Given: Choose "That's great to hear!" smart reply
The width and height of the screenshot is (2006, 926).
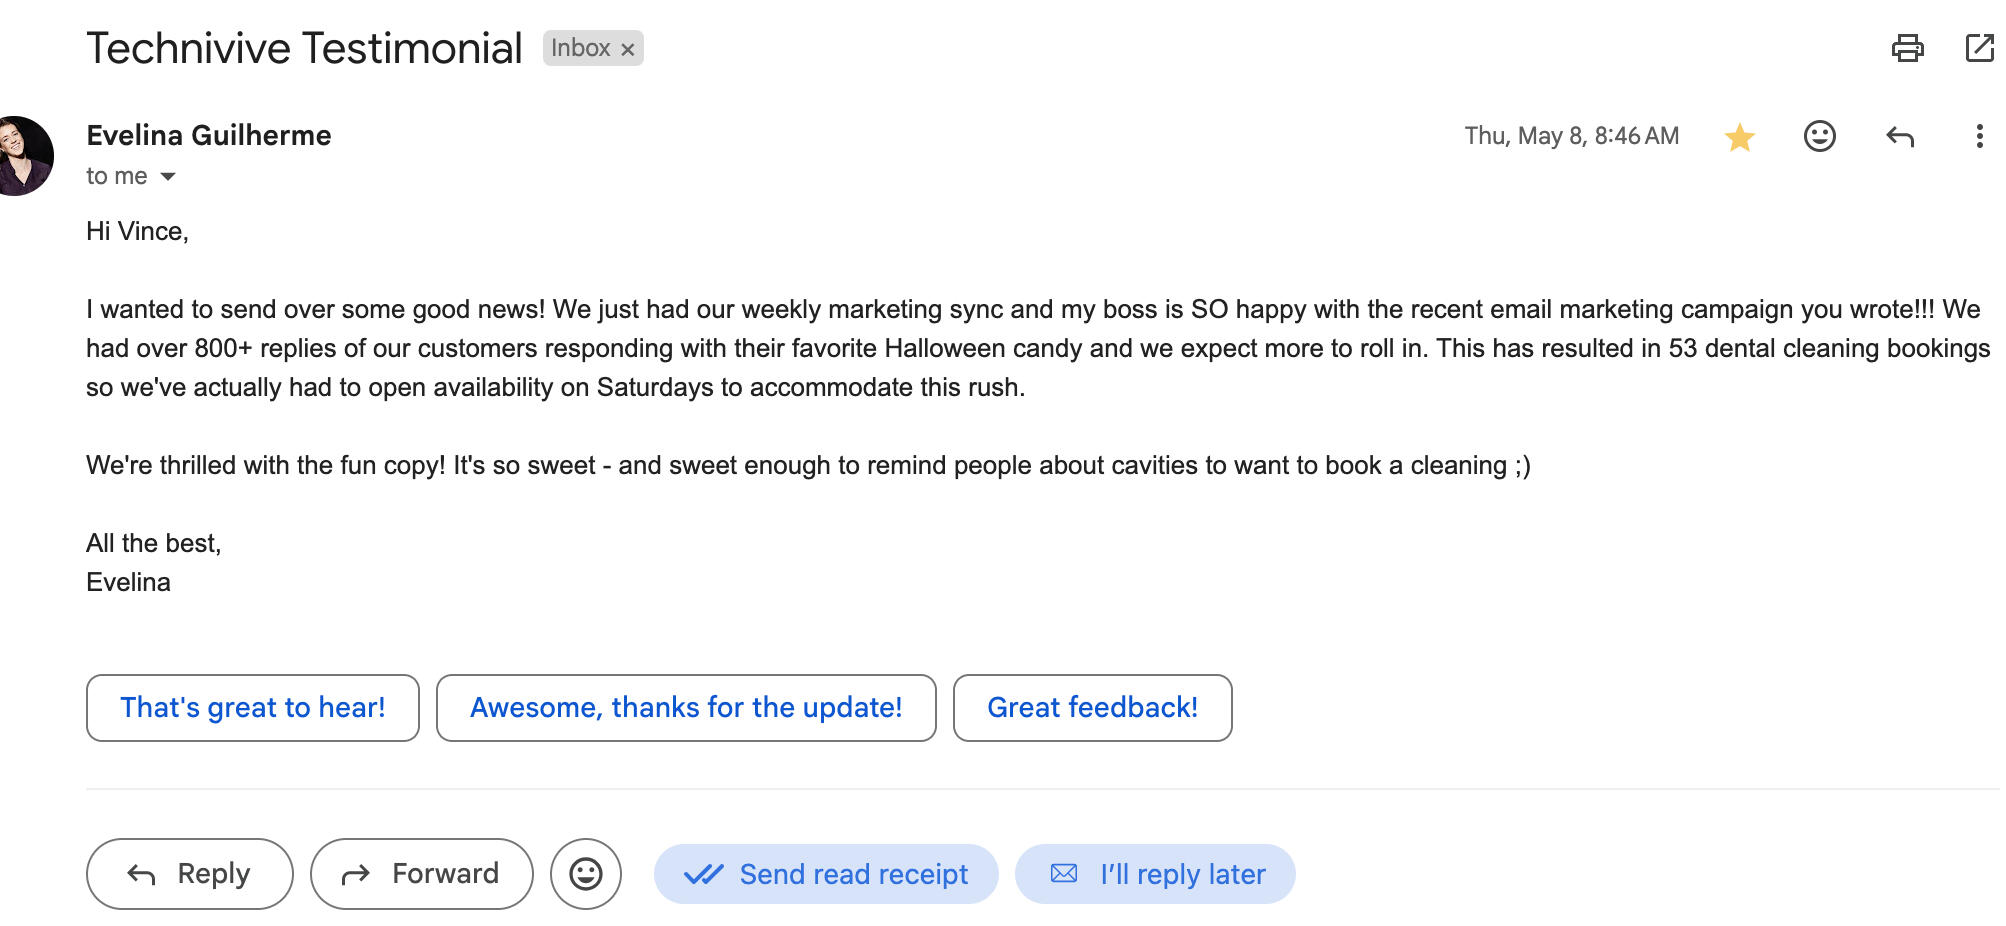Looking at the screenshot, I should (252, 708).
